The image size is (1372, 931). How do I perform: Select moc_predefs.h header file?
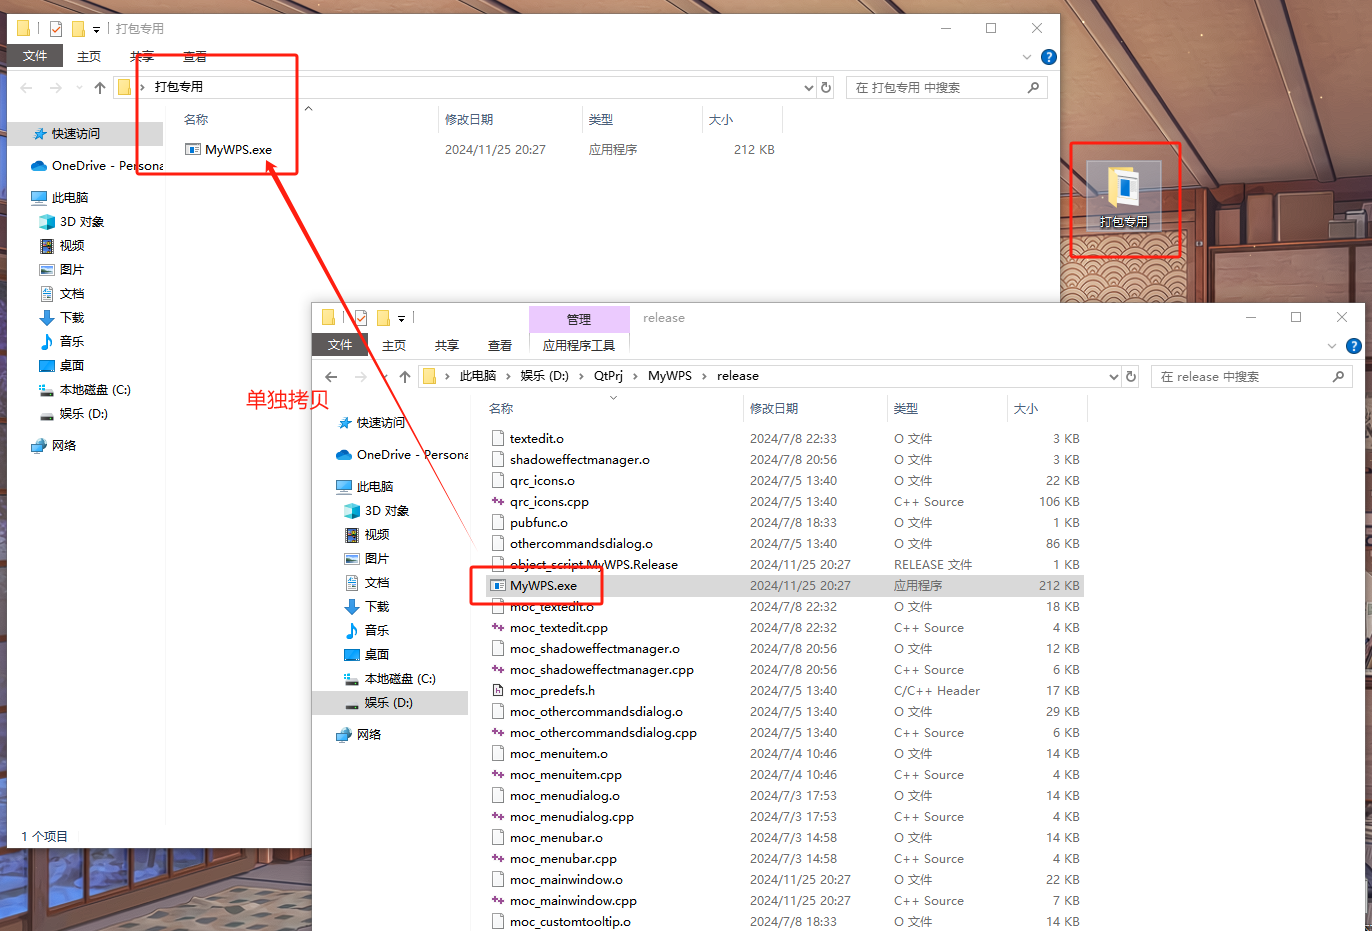coord(552,691)
